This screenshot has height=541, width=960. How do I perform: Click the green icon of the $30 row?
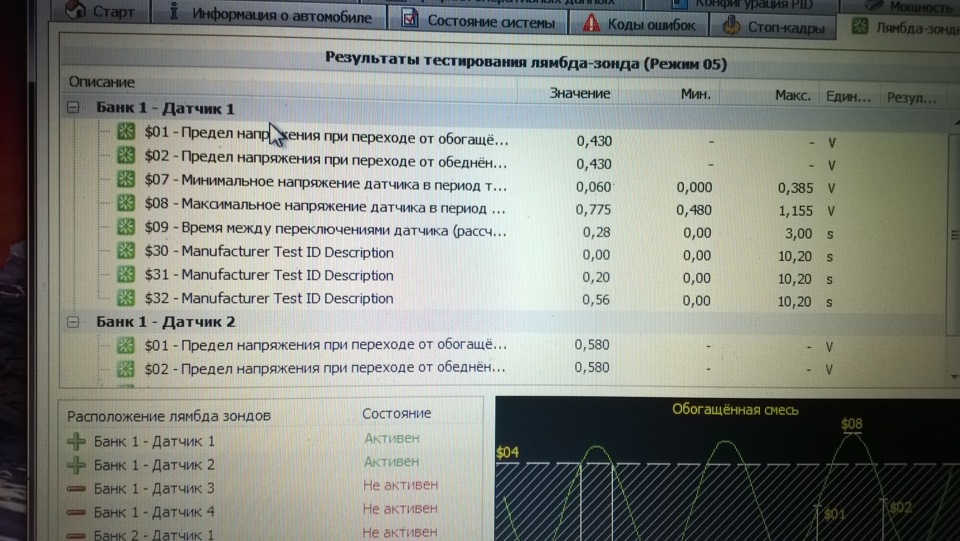[x=126, y=250]
